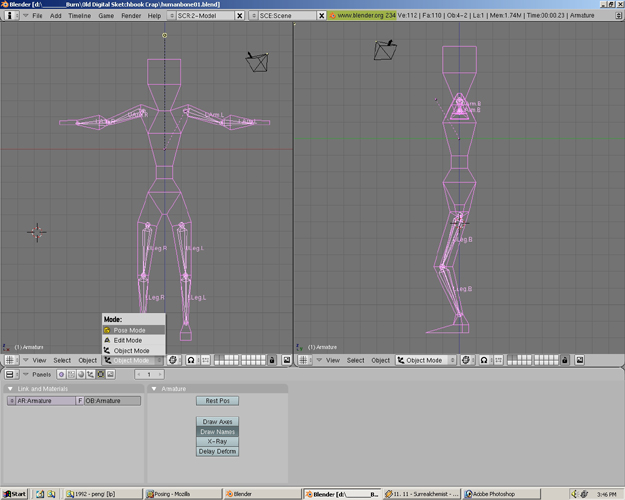
Task: Click the buttons window type icon
Action: point(12,374)
